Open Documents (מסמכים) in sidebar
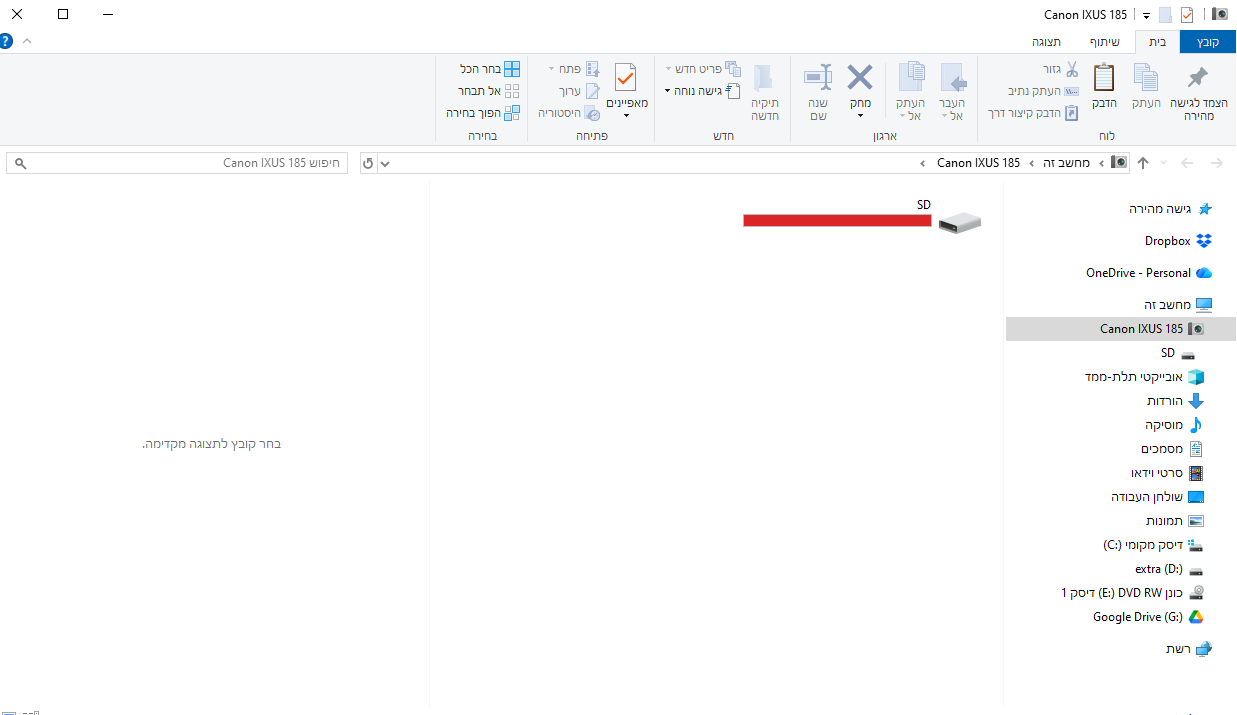 coord(1172,449)
